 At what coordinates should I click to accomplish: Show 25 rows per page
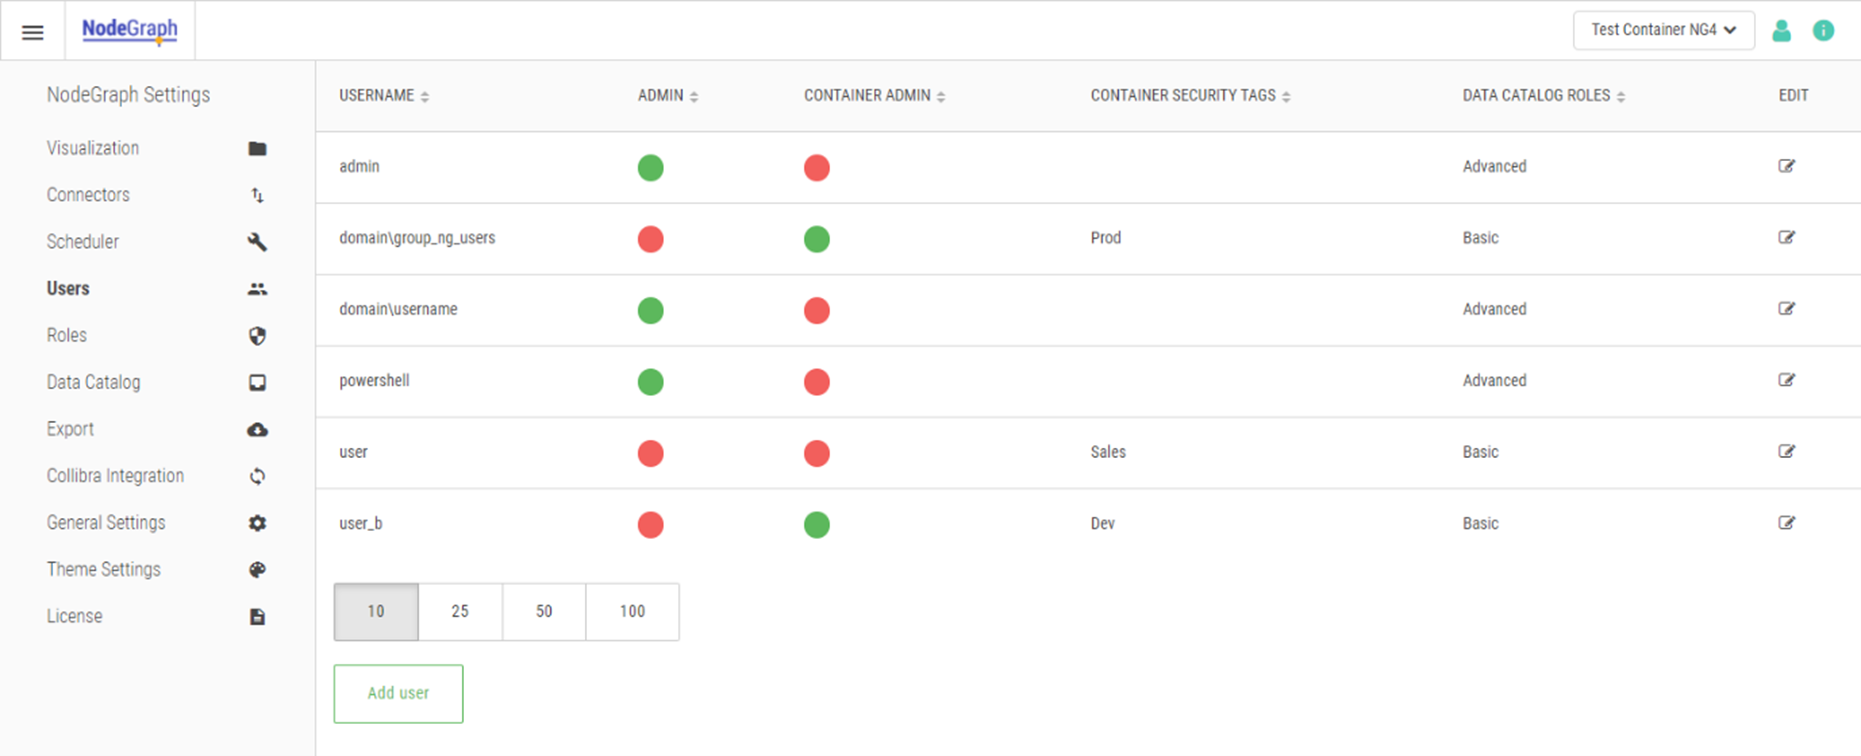(x=460, y=612)
